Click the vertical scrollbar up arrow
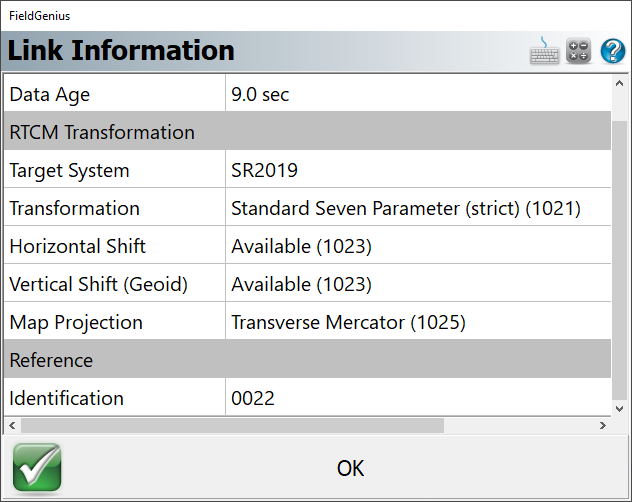Screen dimensions: 632x502 620,83
